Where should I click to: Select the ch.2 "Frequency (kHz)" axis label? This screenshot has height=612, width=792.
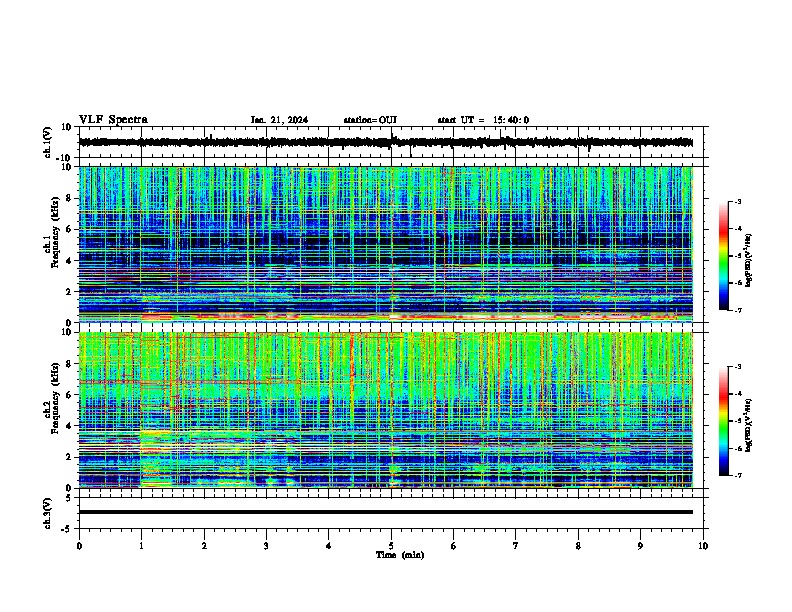[x=54, y=398]
